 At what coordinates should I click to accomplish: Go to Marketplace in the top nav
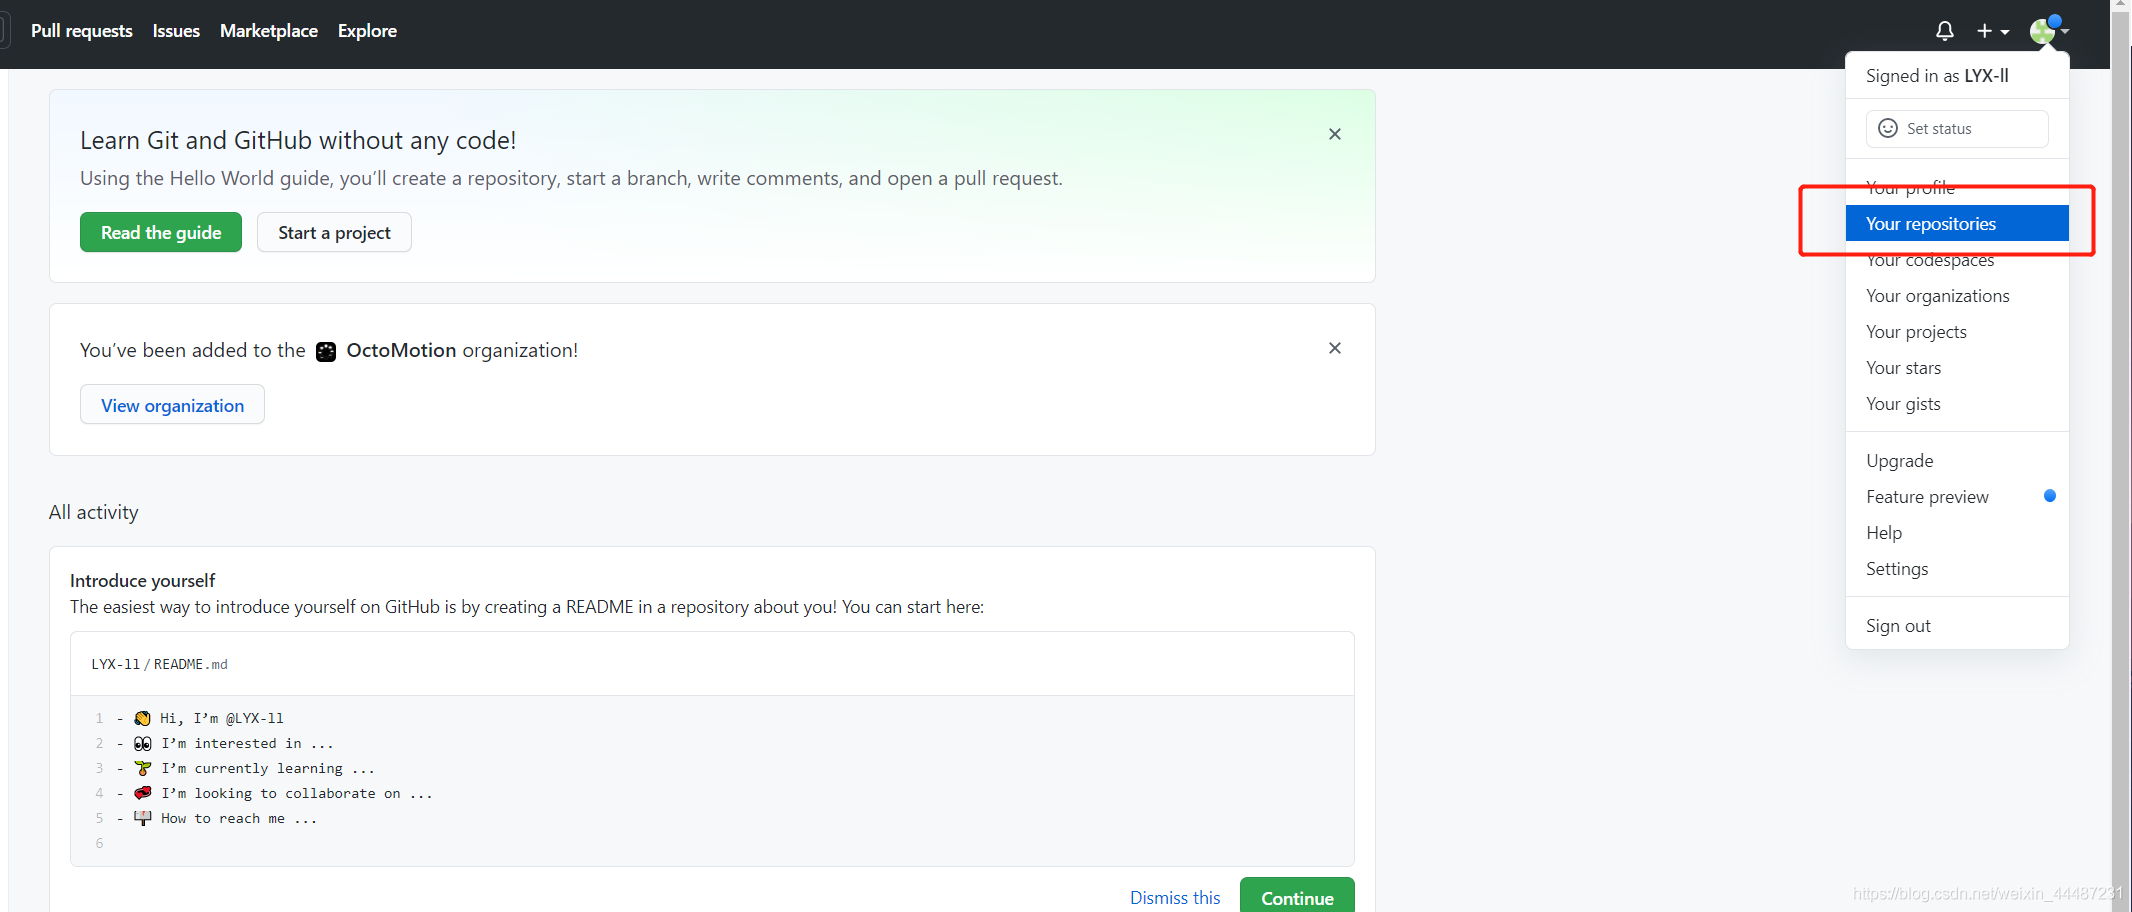(269, 31)
